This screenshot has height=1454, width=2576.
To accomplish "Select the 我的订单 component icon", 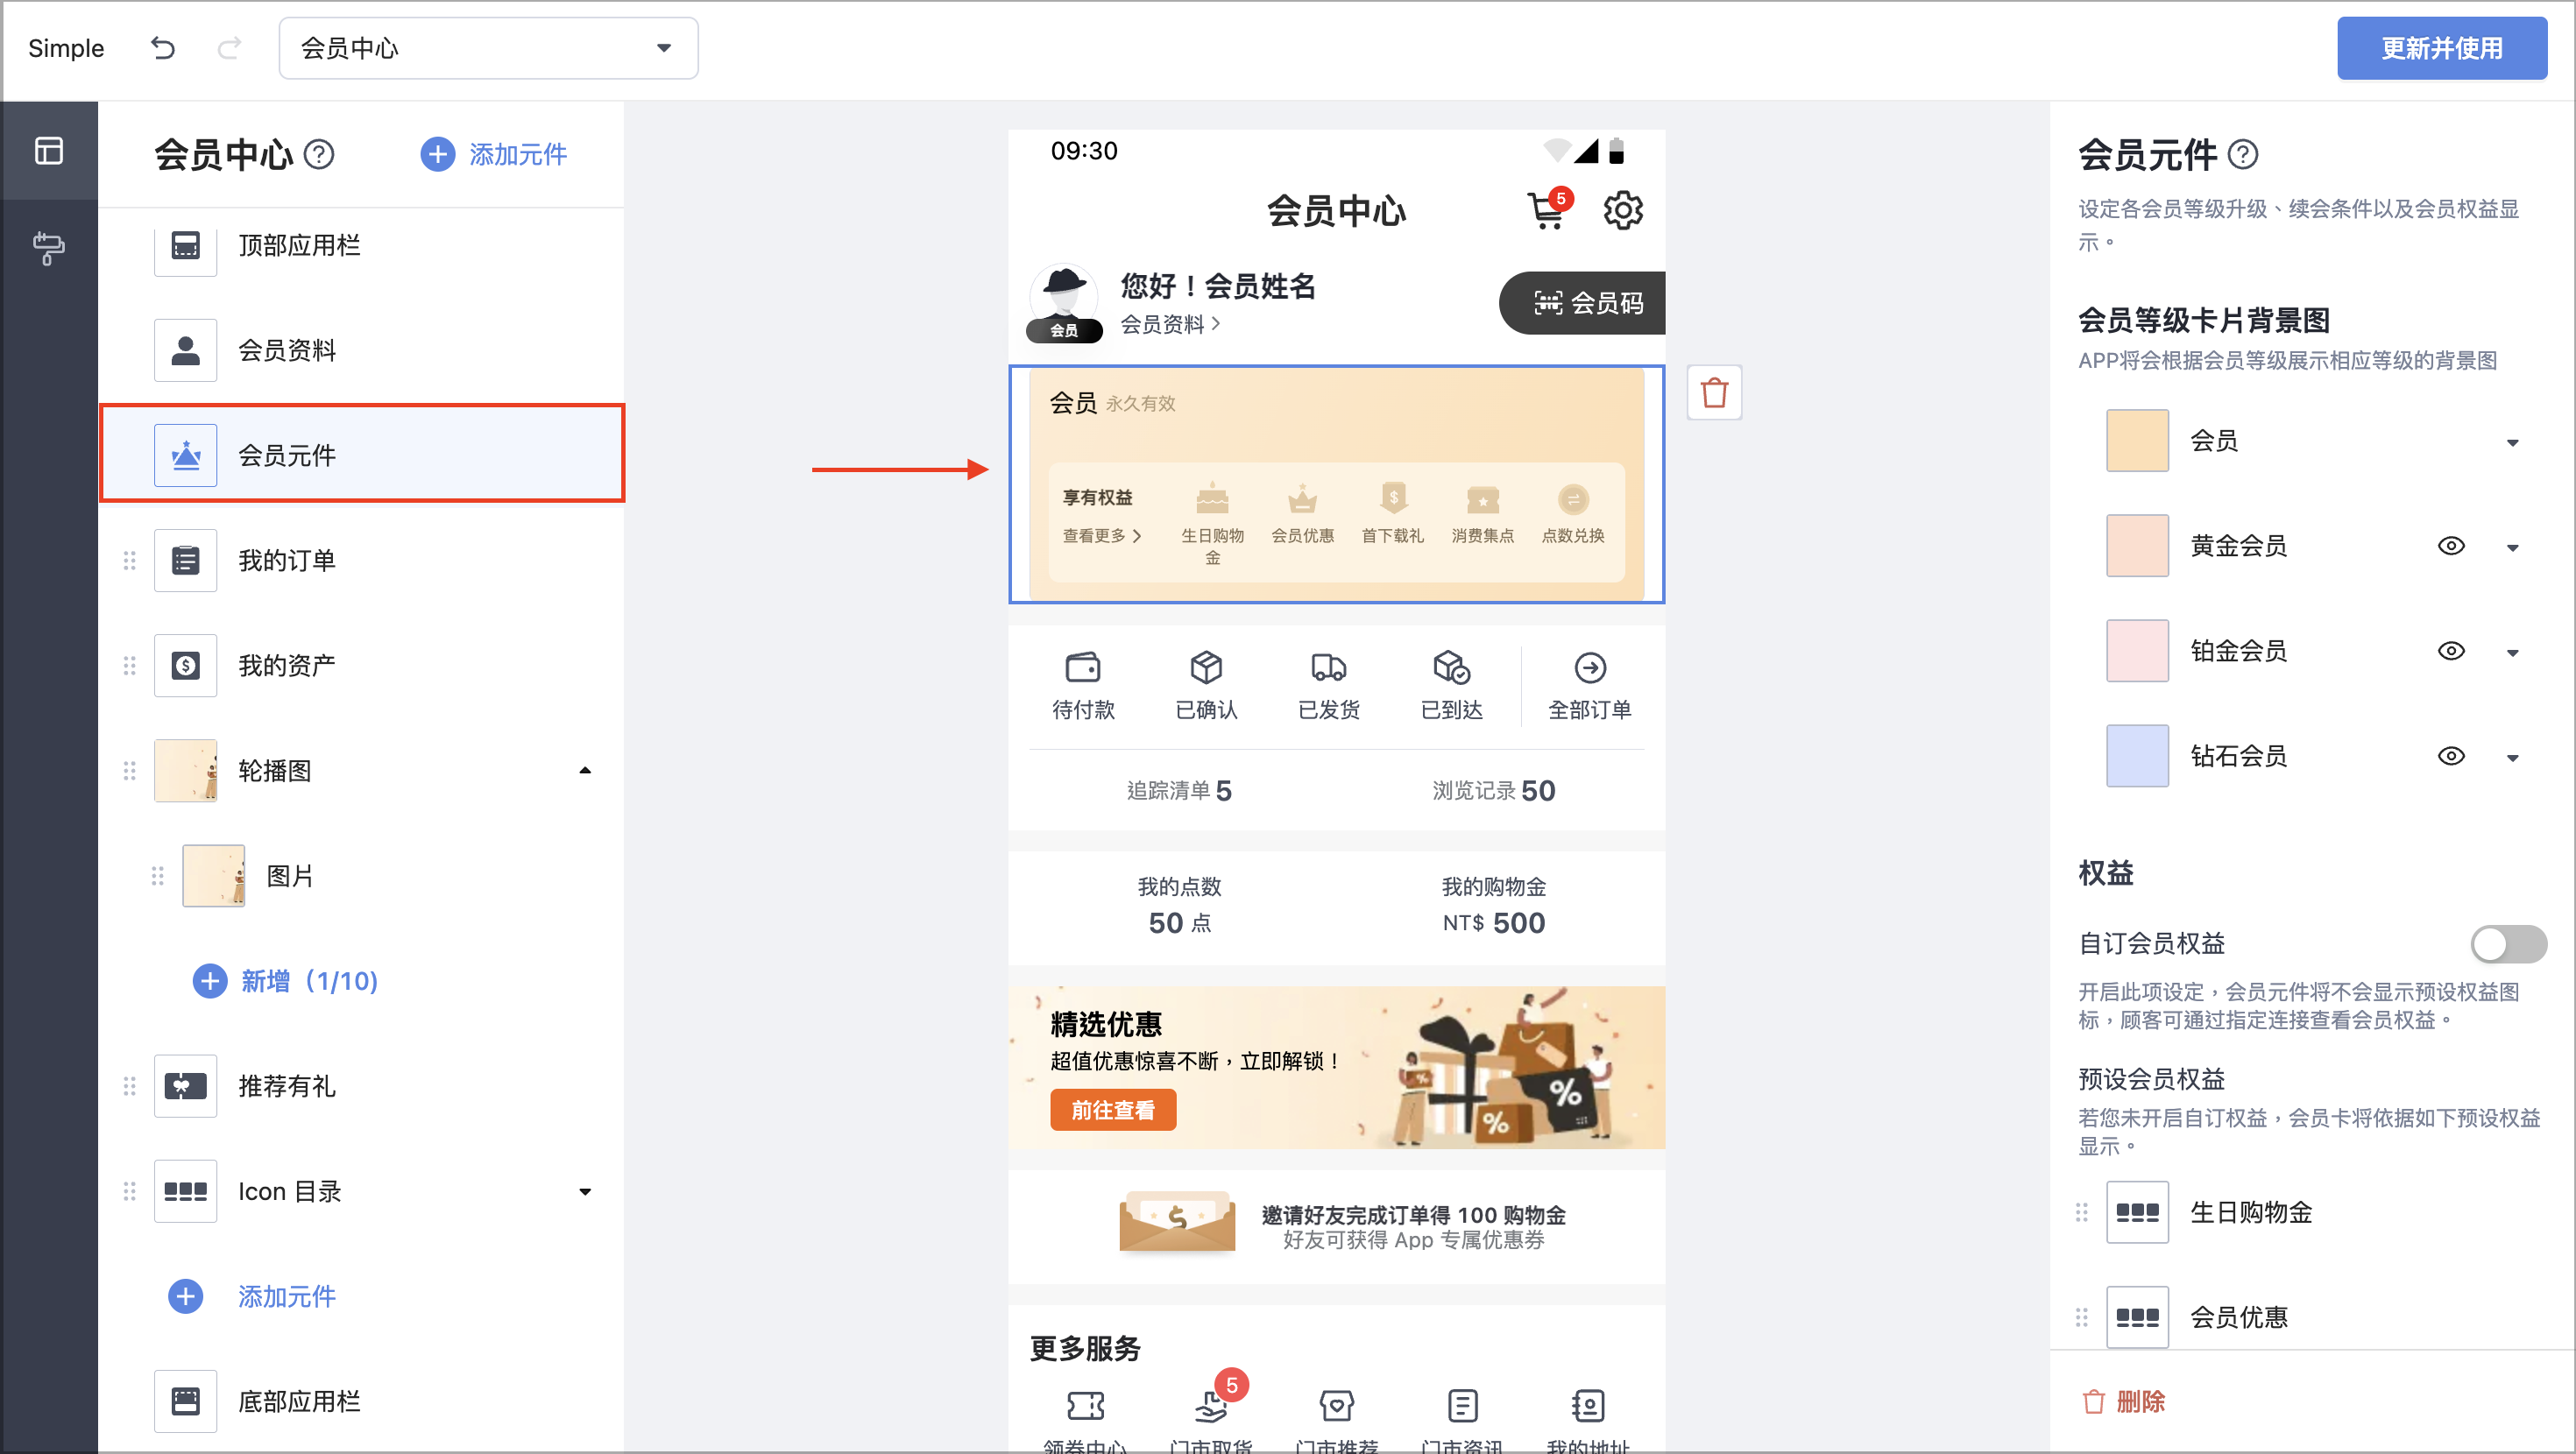I will click(186, 561).
